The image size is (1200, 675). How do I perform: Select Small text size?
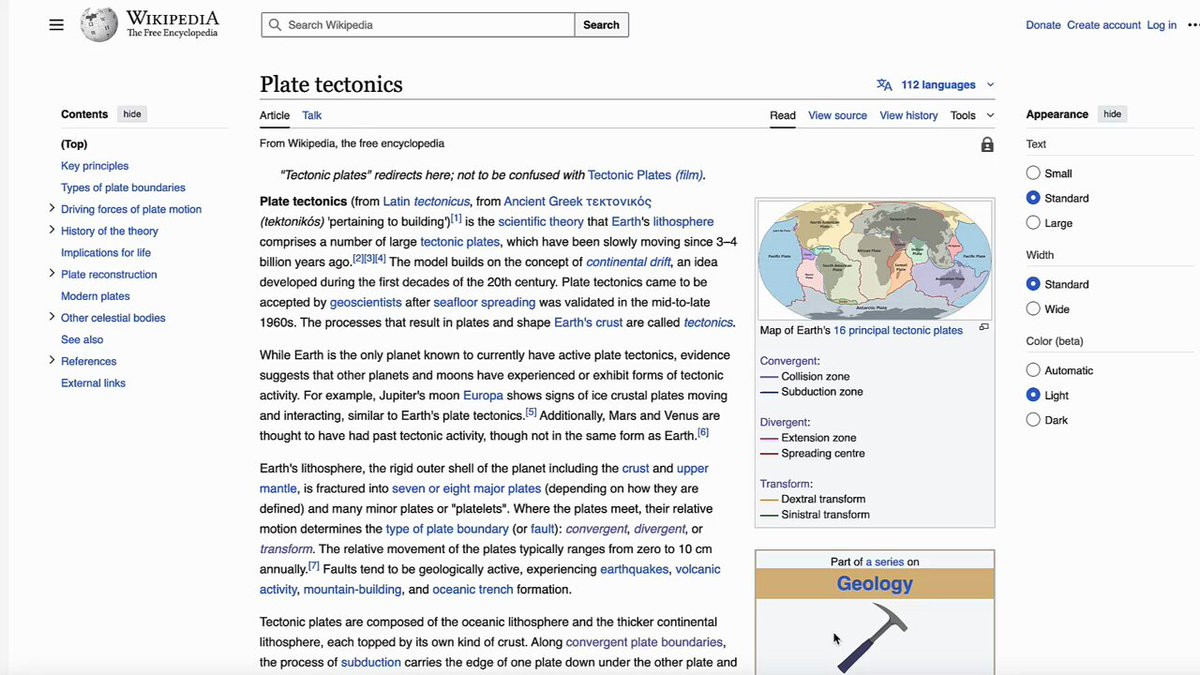pos(1033,173)
